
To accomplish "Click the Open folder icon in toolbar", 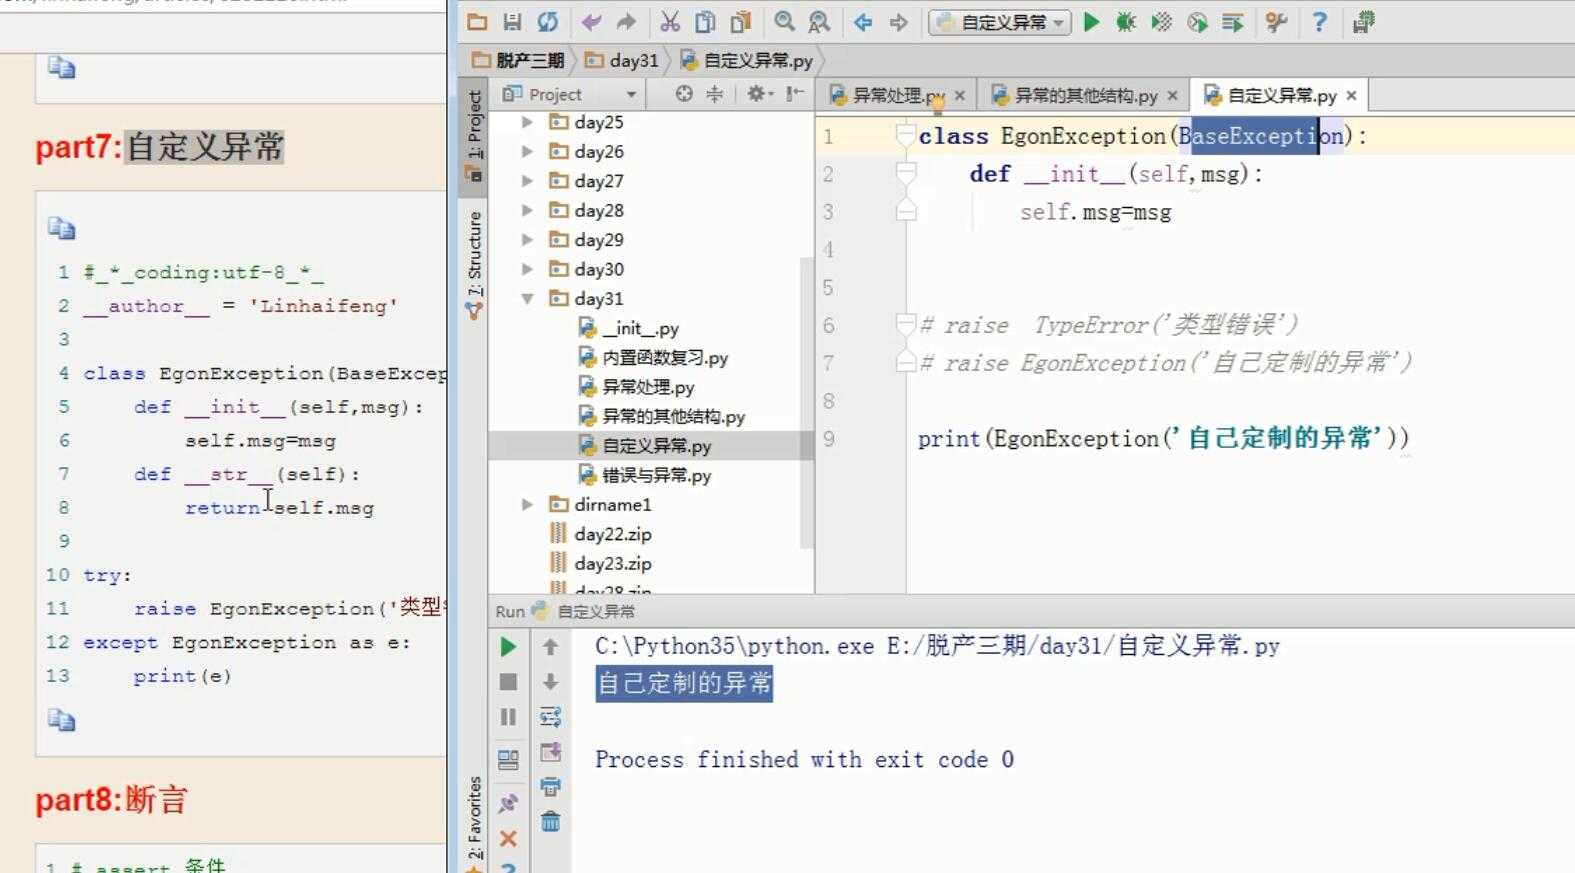I will (477, 21).
